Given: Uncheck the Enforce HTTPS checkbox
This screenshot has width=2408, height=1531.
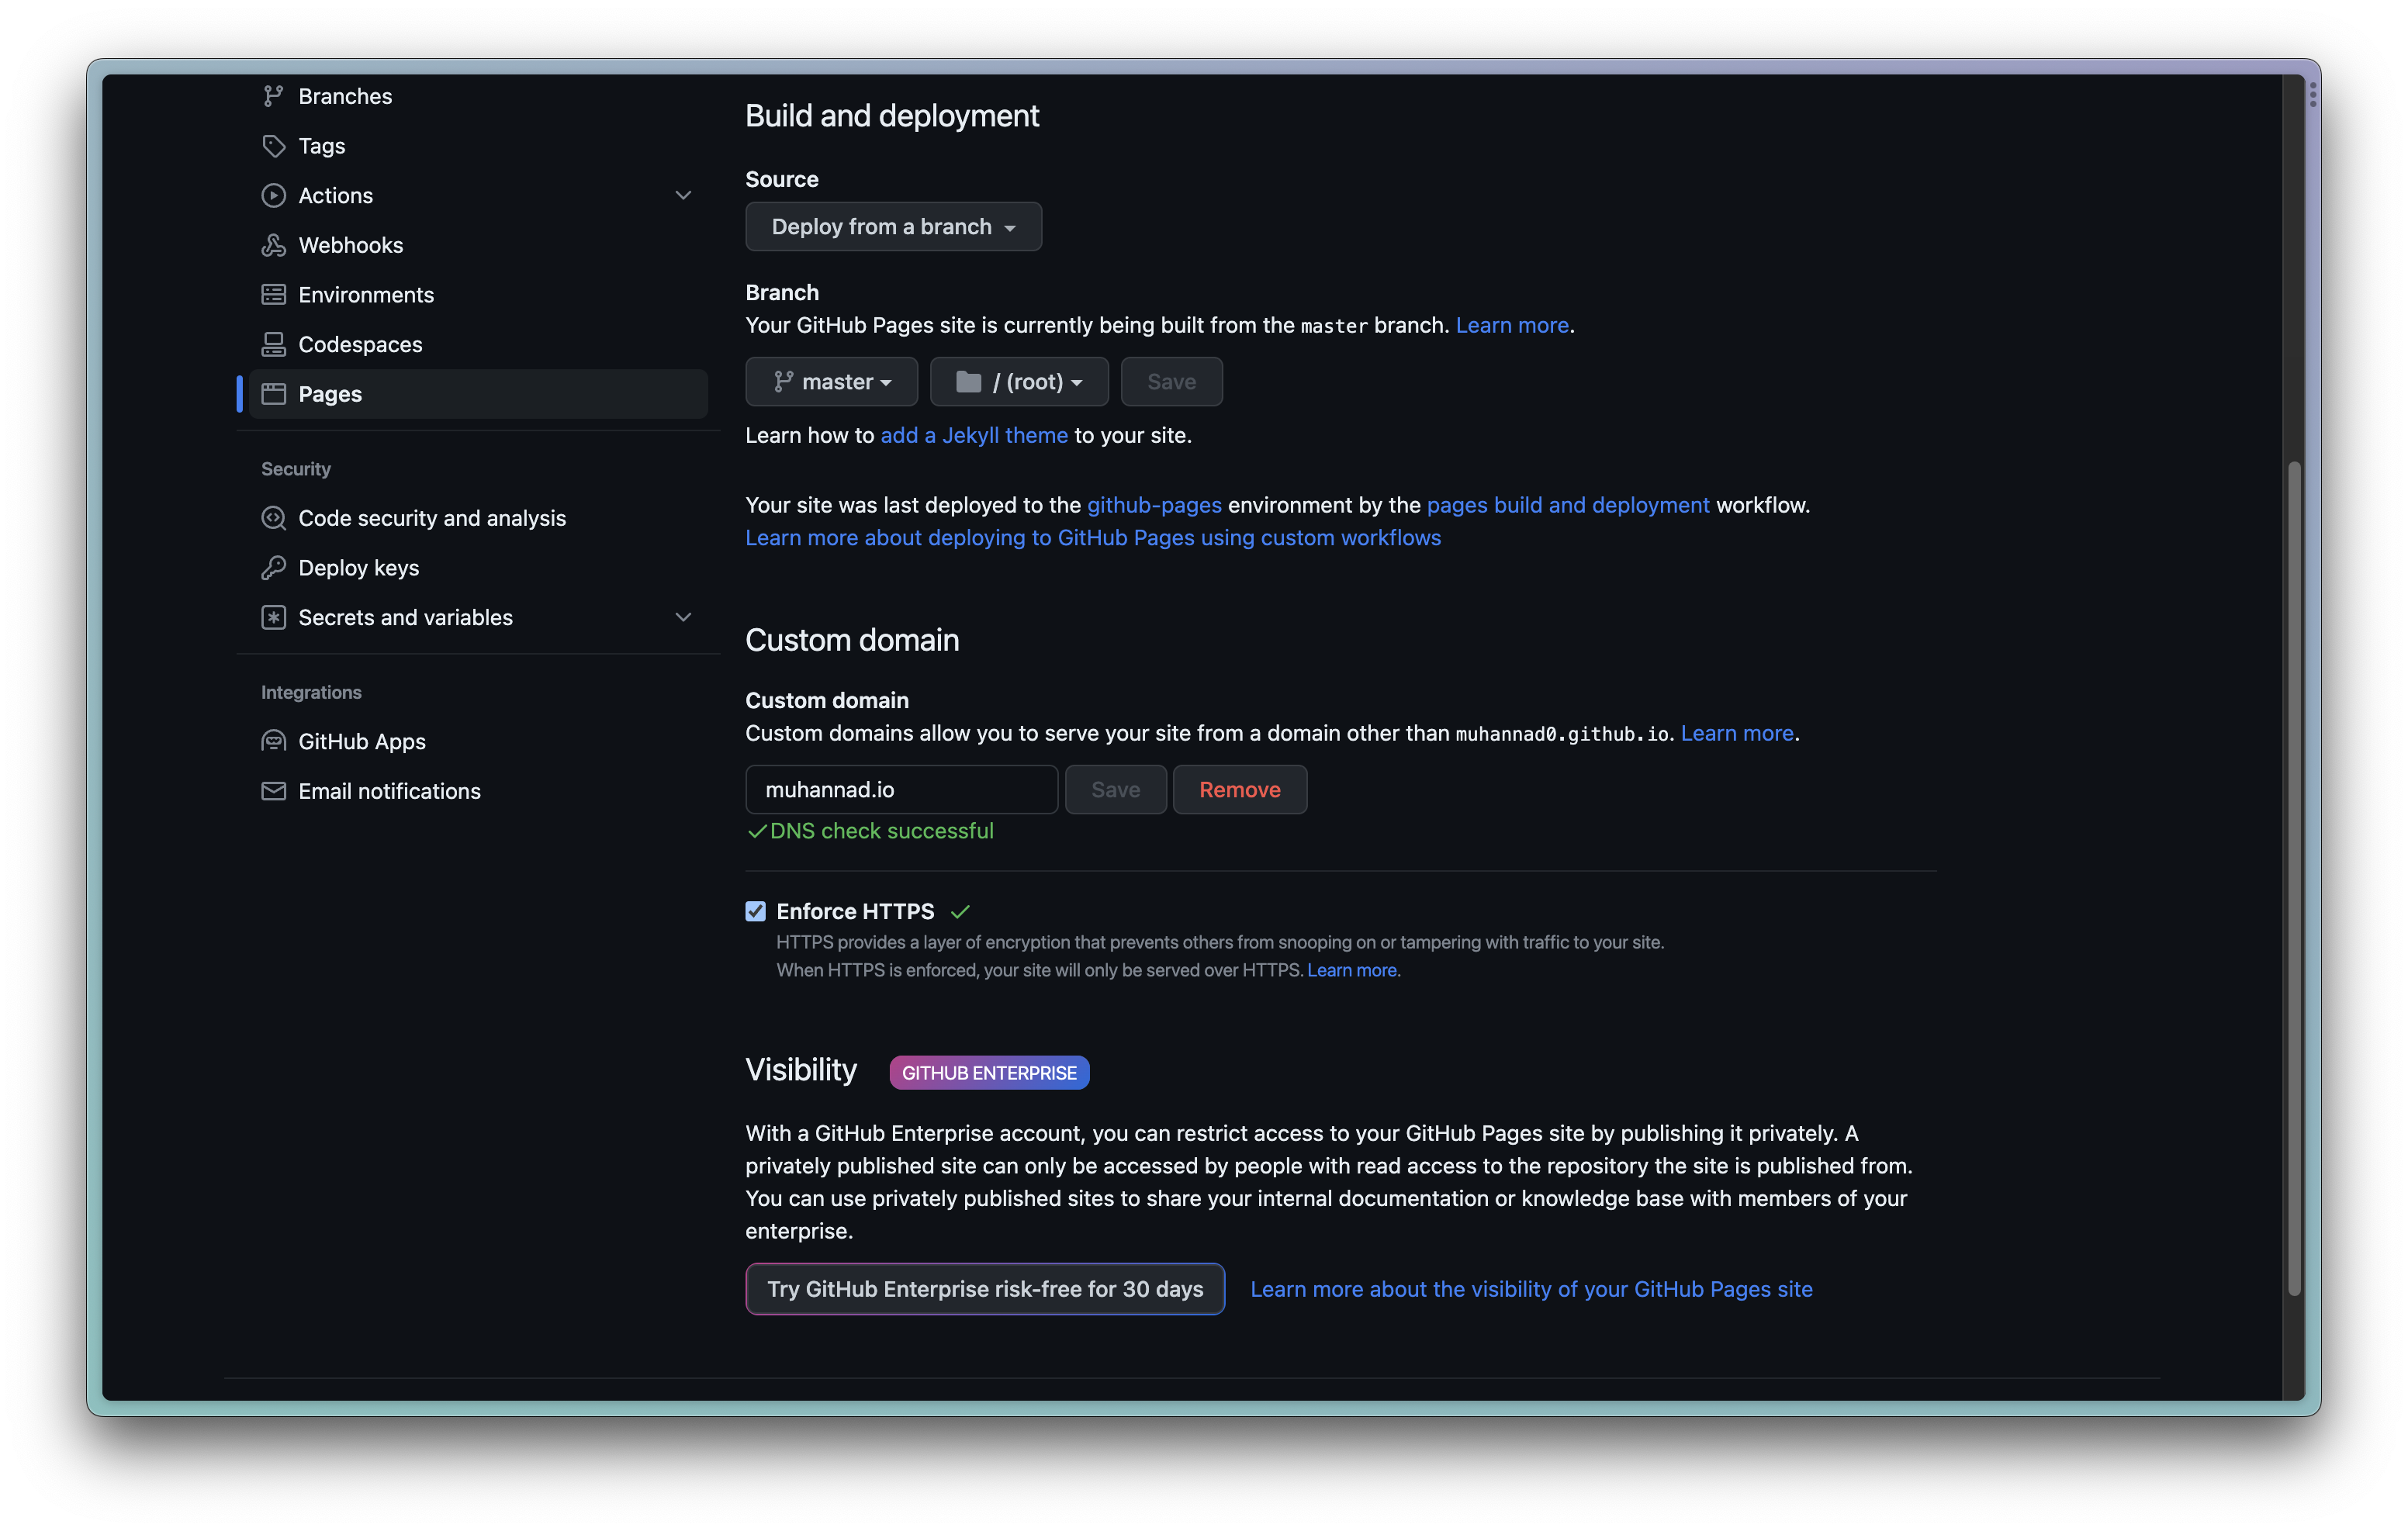Looking at the screenshot, I should tap(755, 911).
